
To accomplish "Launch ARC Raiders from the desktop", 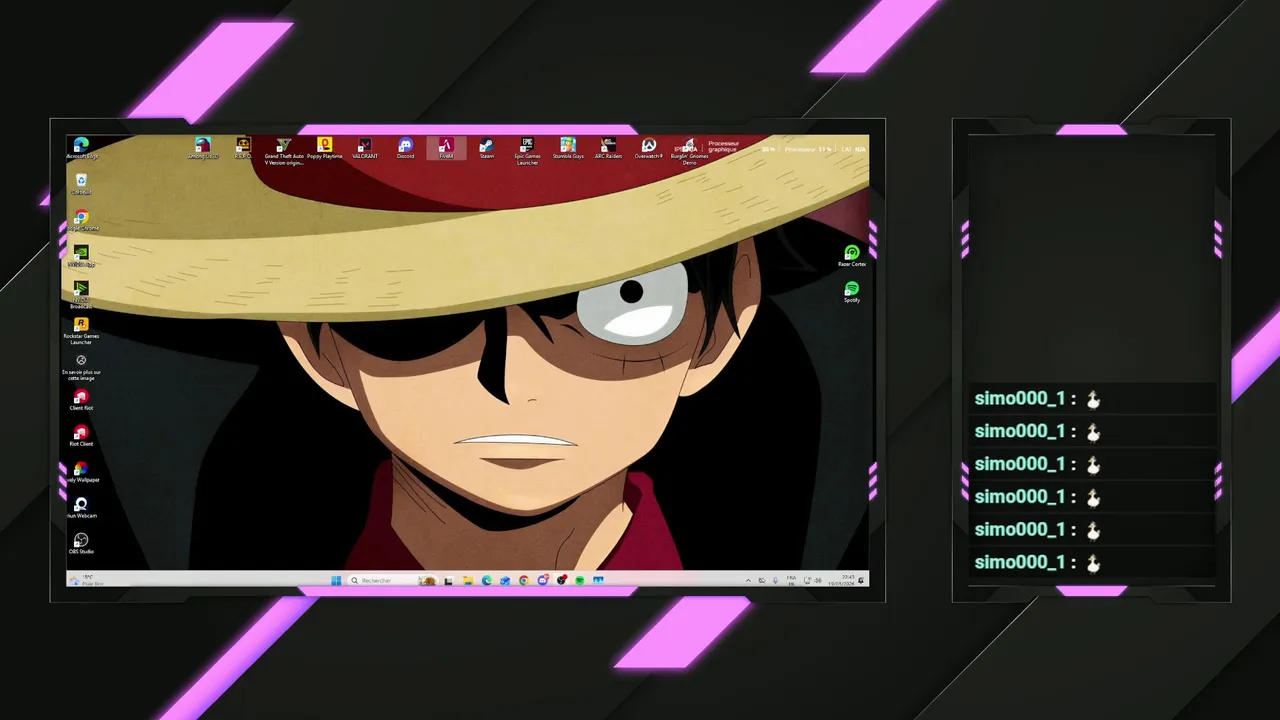I will tap(608, 148).
